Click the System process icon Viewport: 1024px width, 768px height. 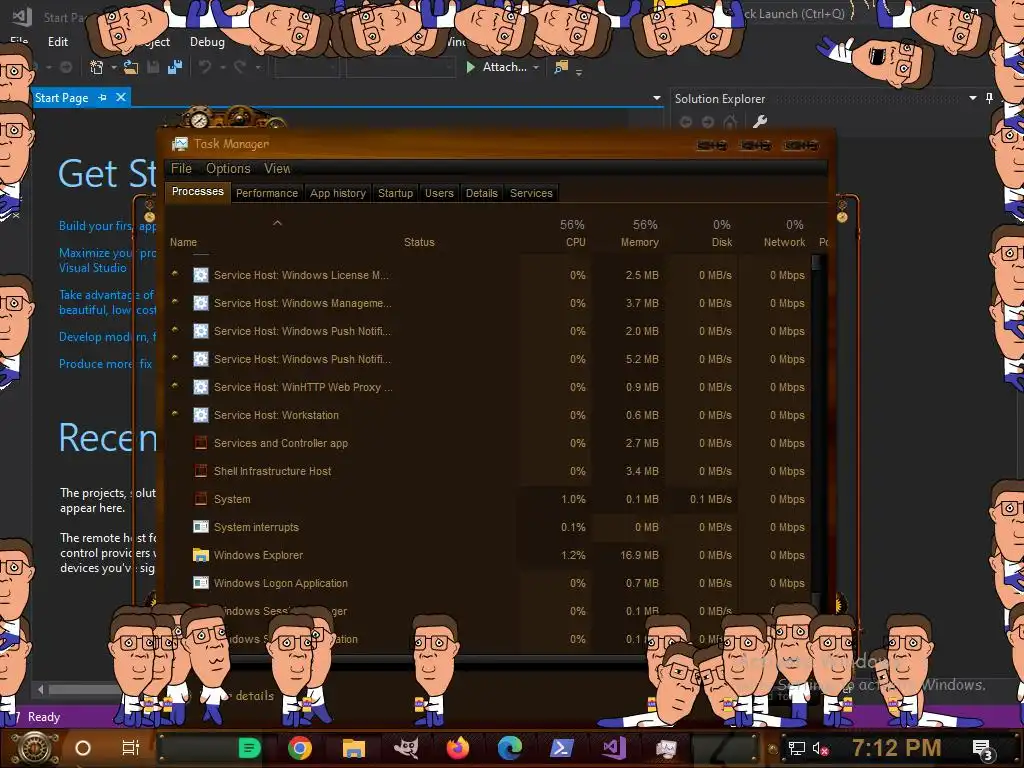tap(200, 499)
